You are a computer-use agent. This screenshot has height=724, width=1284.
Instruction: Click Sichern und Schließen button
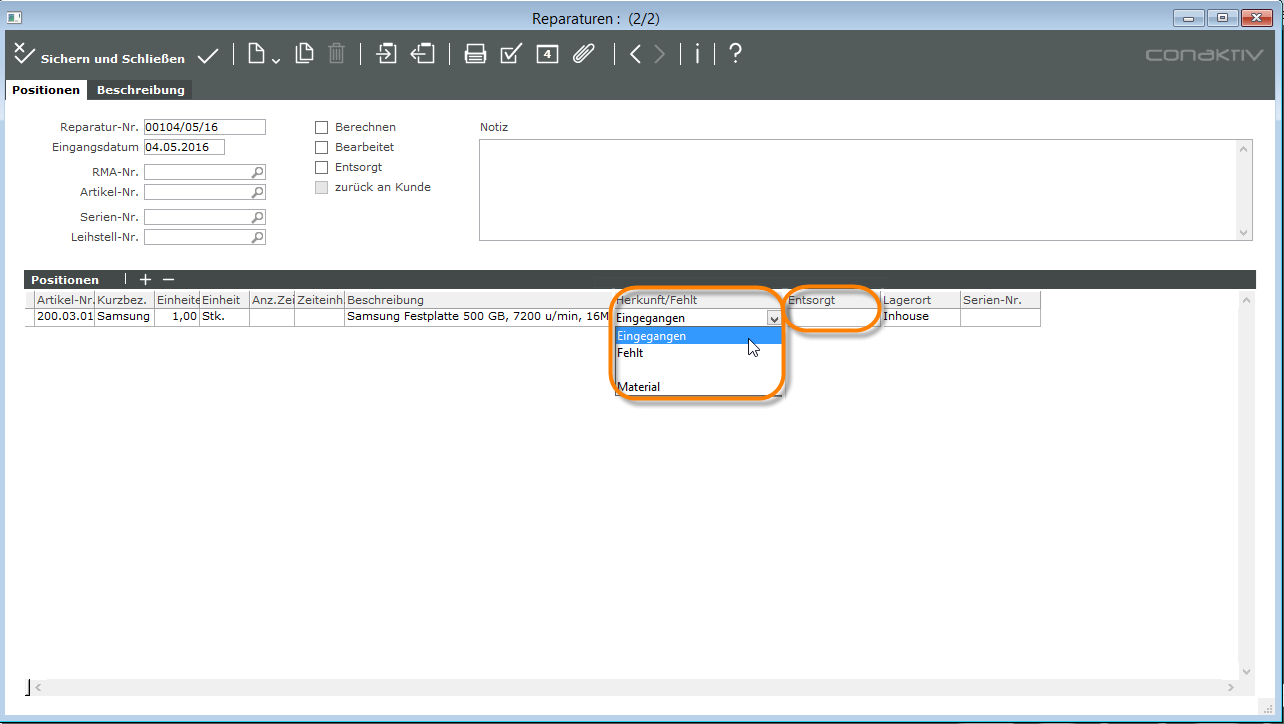click(100, 58)
